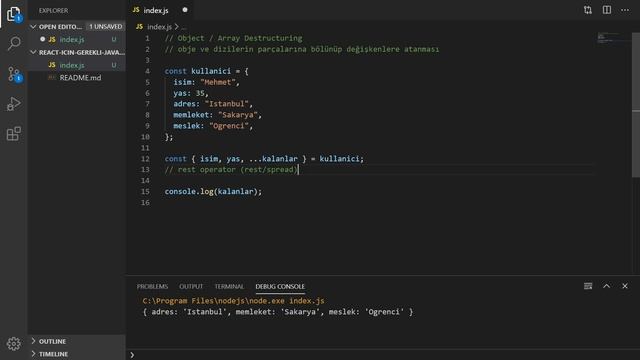Select the Debug Console tab
This screenshot has height=360, width=640.
[x=280, y=287]
